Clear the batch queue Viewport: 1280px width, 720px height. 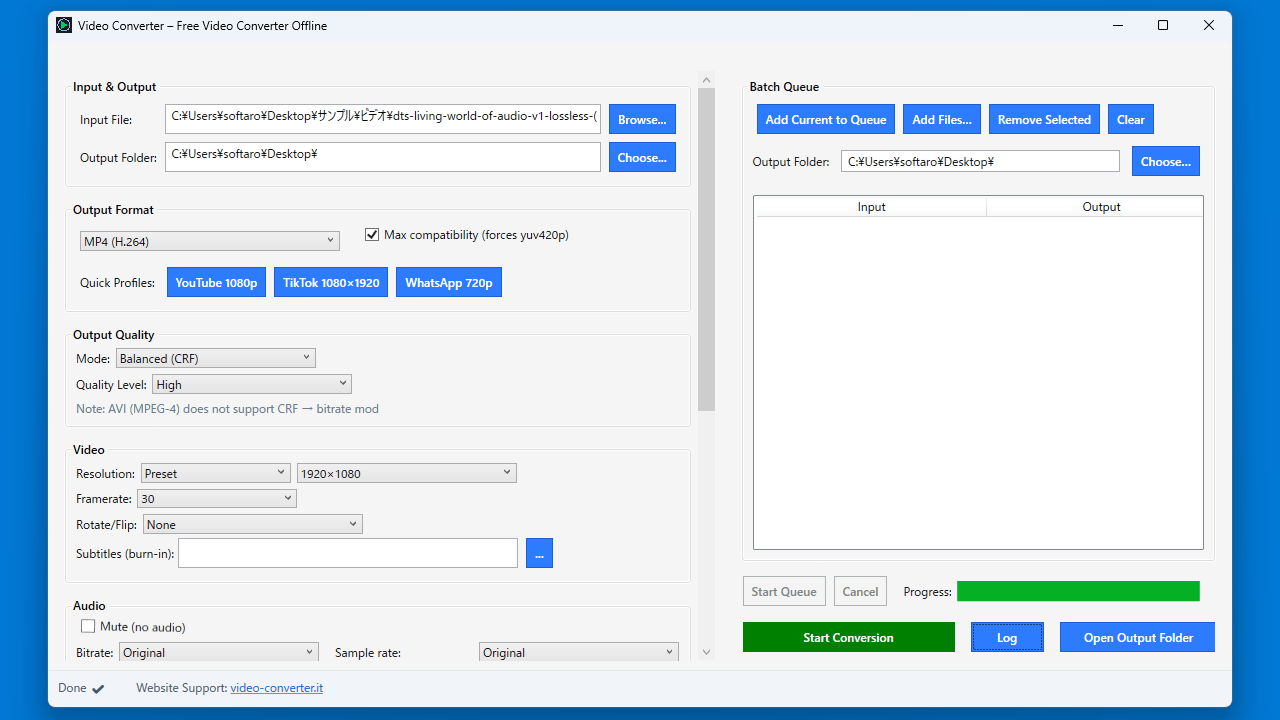click(1130, 119)
